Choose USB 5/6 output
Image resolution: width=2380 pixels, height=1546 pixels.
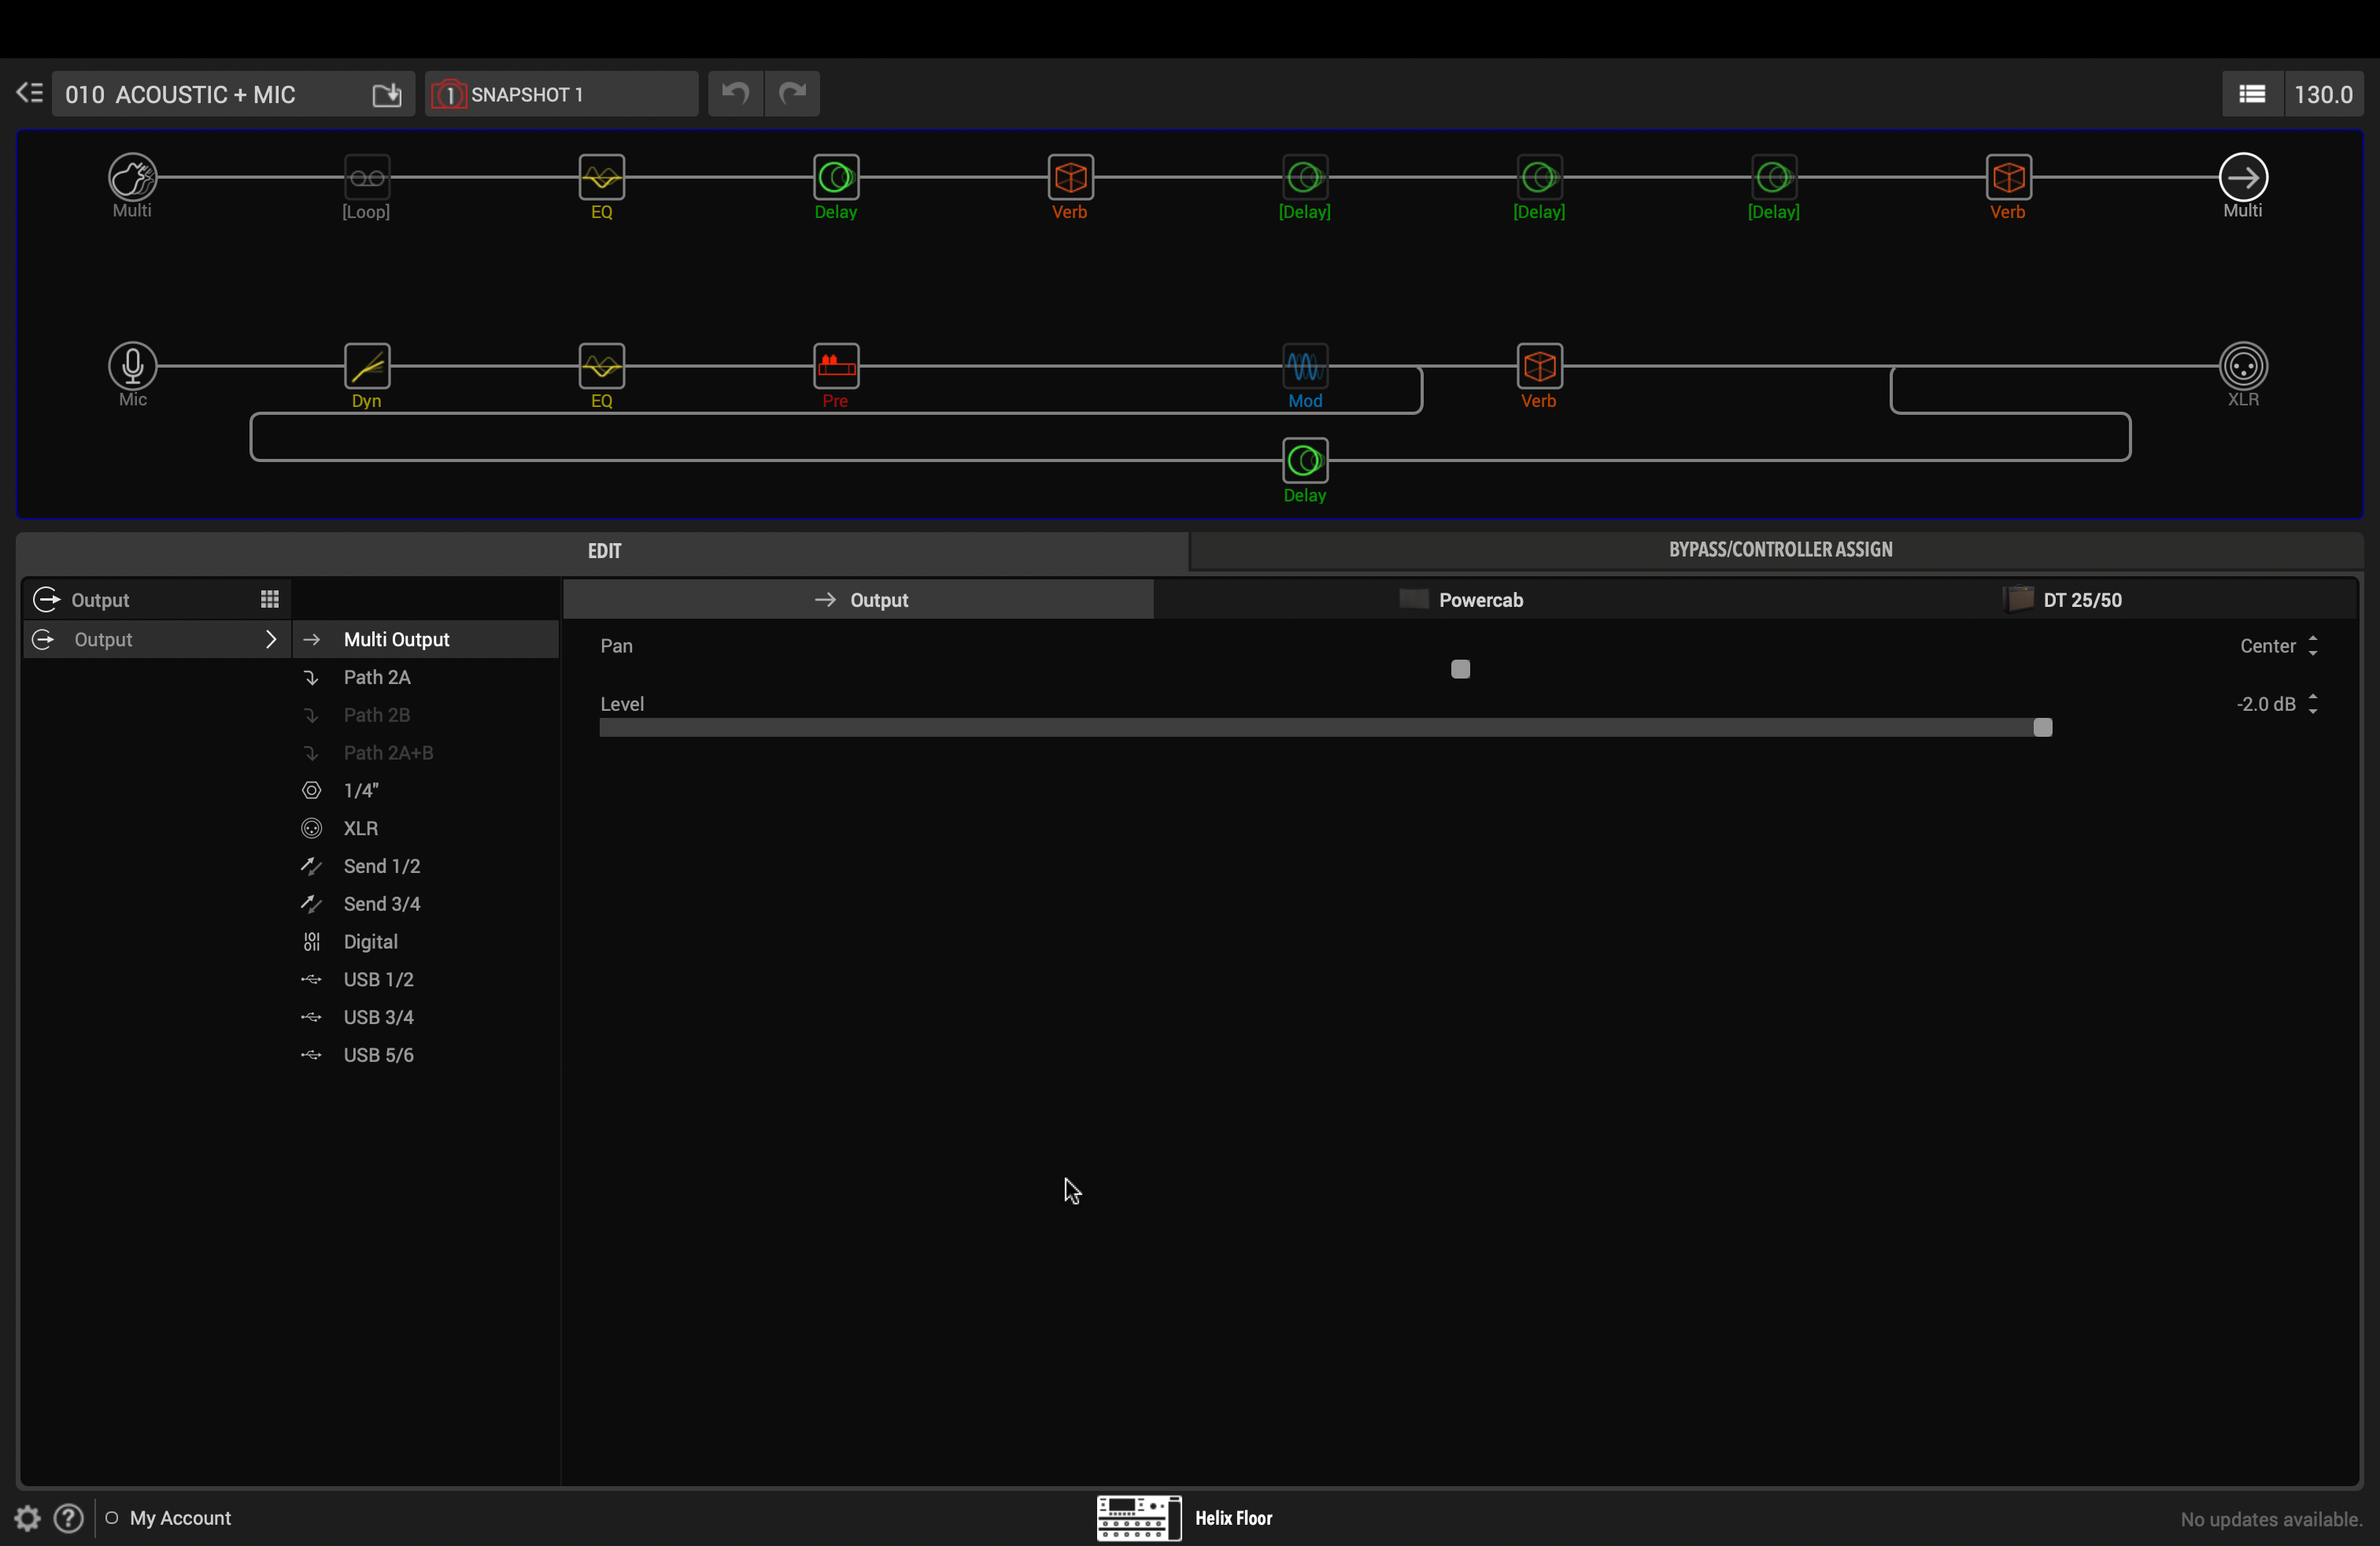coord(426,1055)
